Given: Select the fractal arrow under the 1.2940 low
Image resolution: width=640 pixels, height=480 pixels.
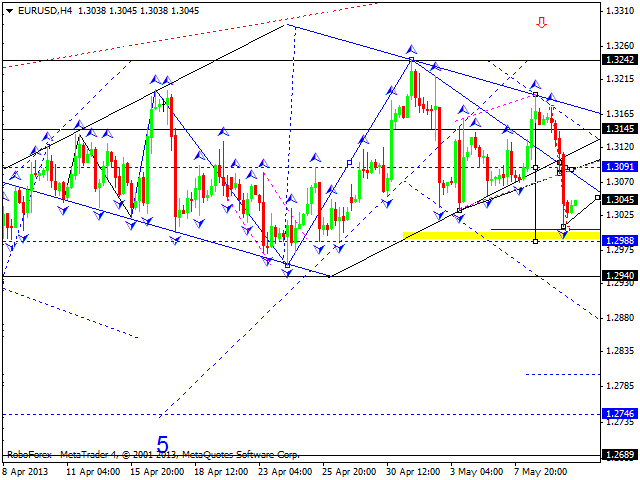Looking at the screenshot, I should [x=287, y=273].
